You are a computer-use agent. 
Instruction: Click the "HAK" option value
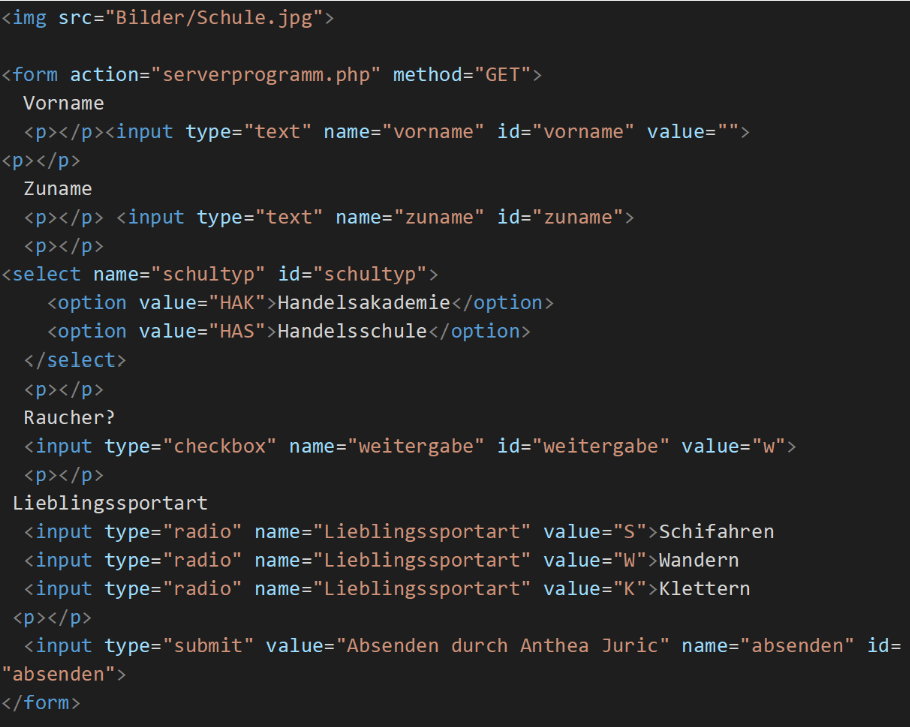(236, 303)
